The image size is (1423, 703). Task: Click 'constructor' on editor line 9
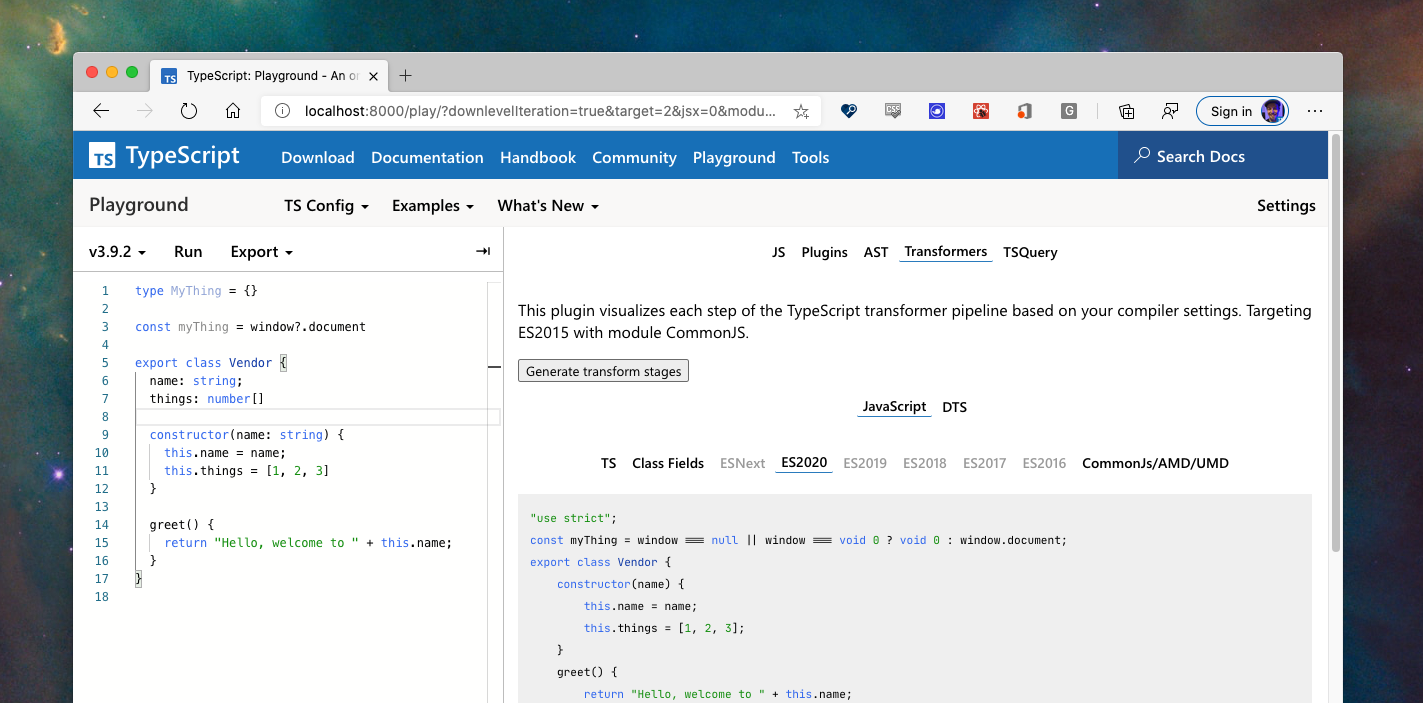[x=189, y=435]
